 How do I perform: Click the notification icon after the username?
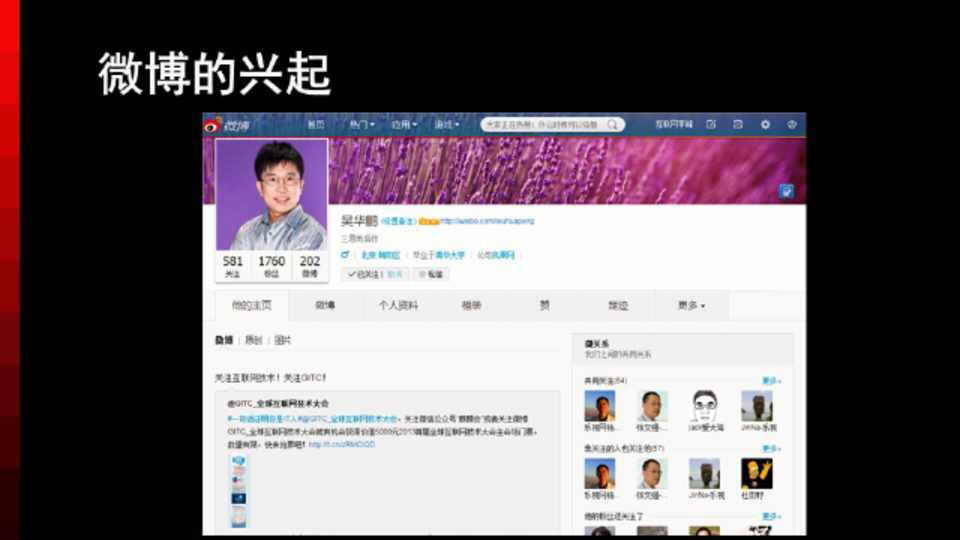coord(428,221)
